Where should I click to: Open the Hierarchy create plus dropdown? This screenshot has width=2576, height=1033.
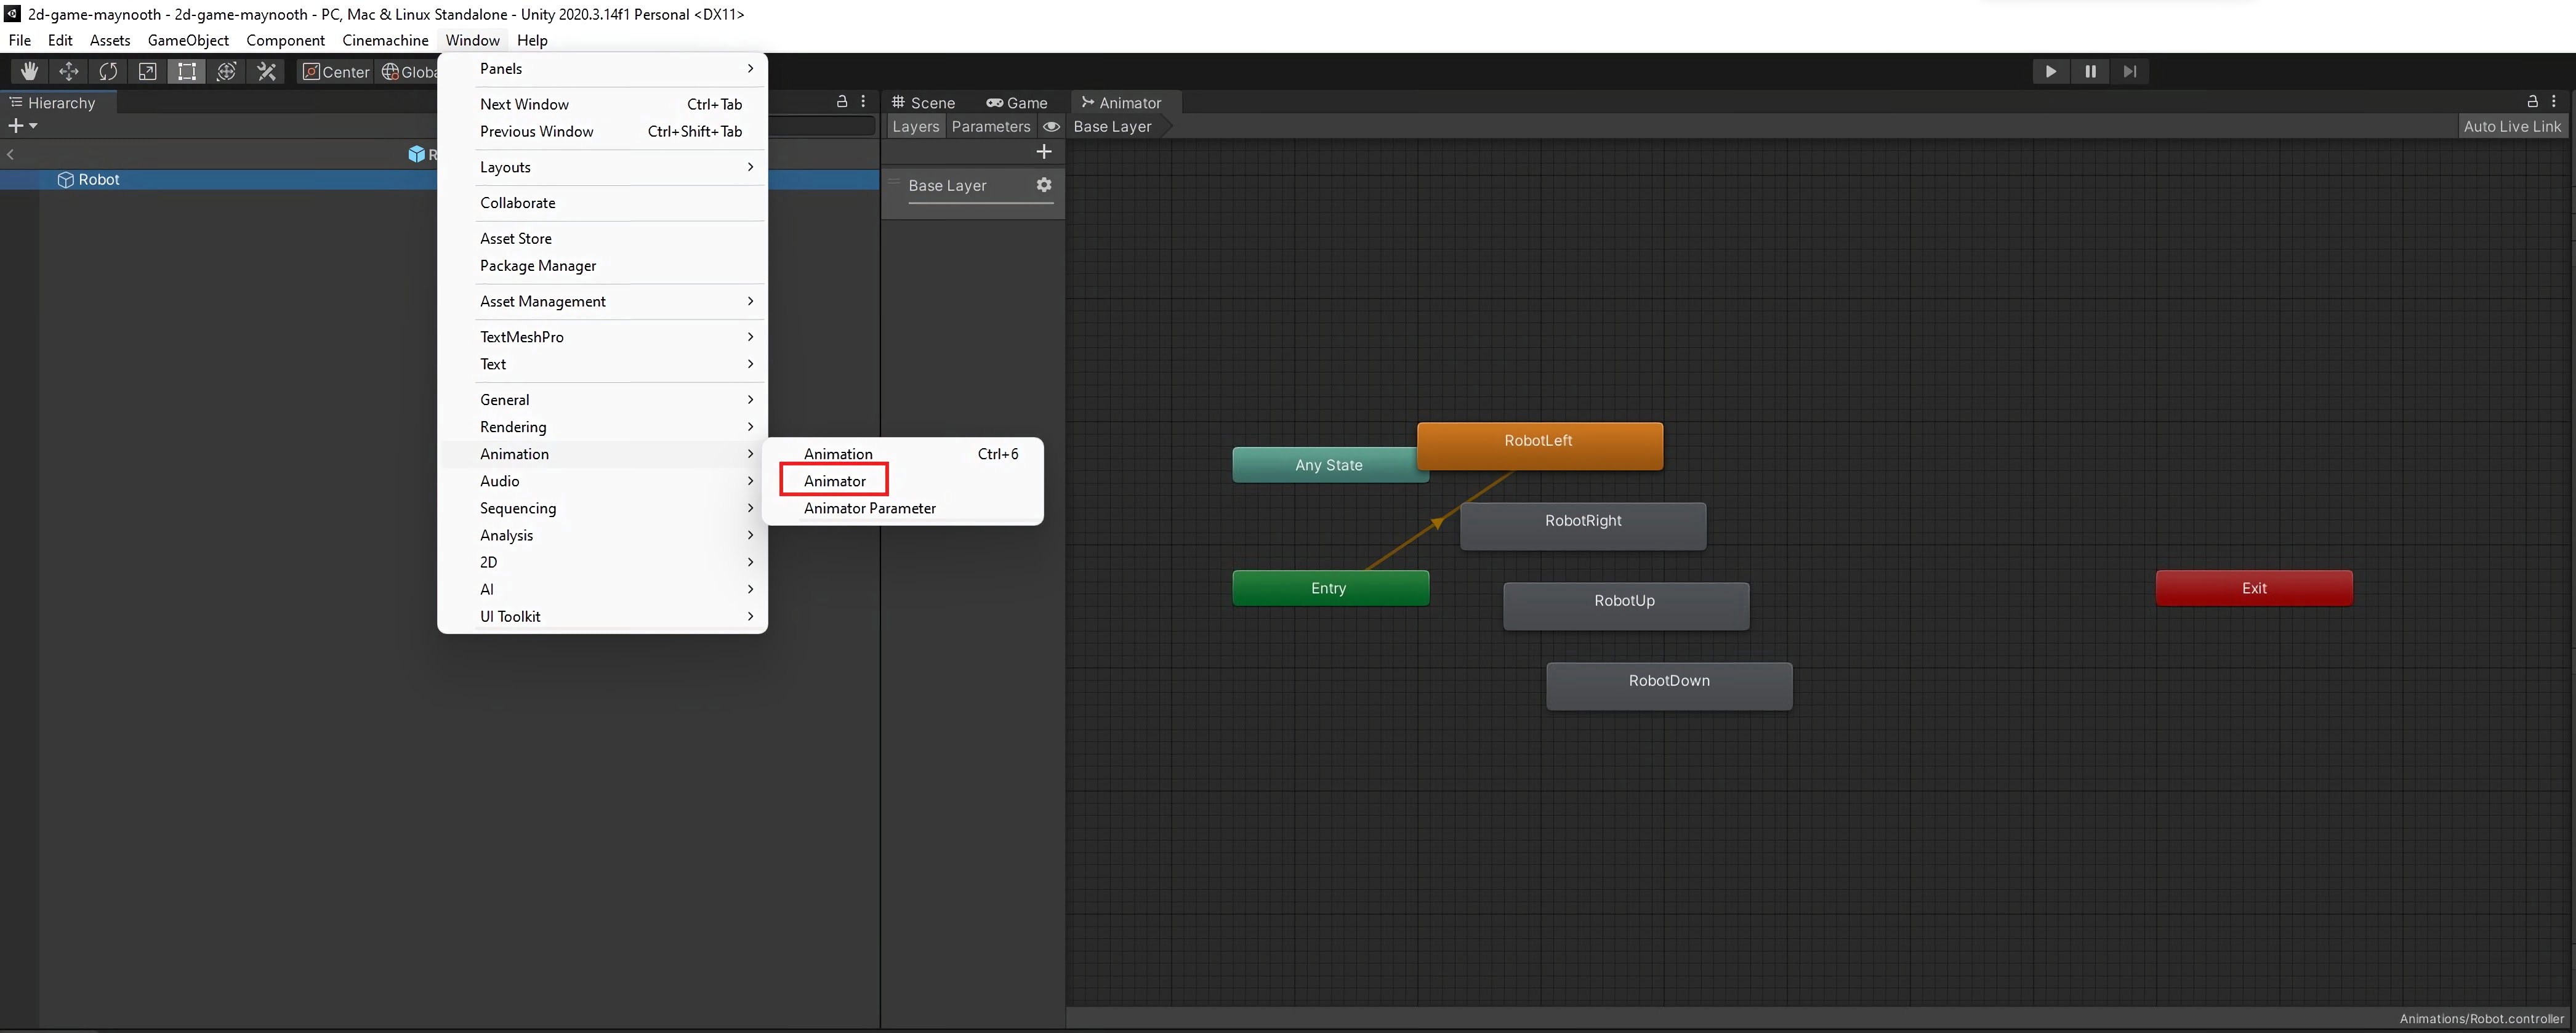pyautogui.click(x=22, y=126)
